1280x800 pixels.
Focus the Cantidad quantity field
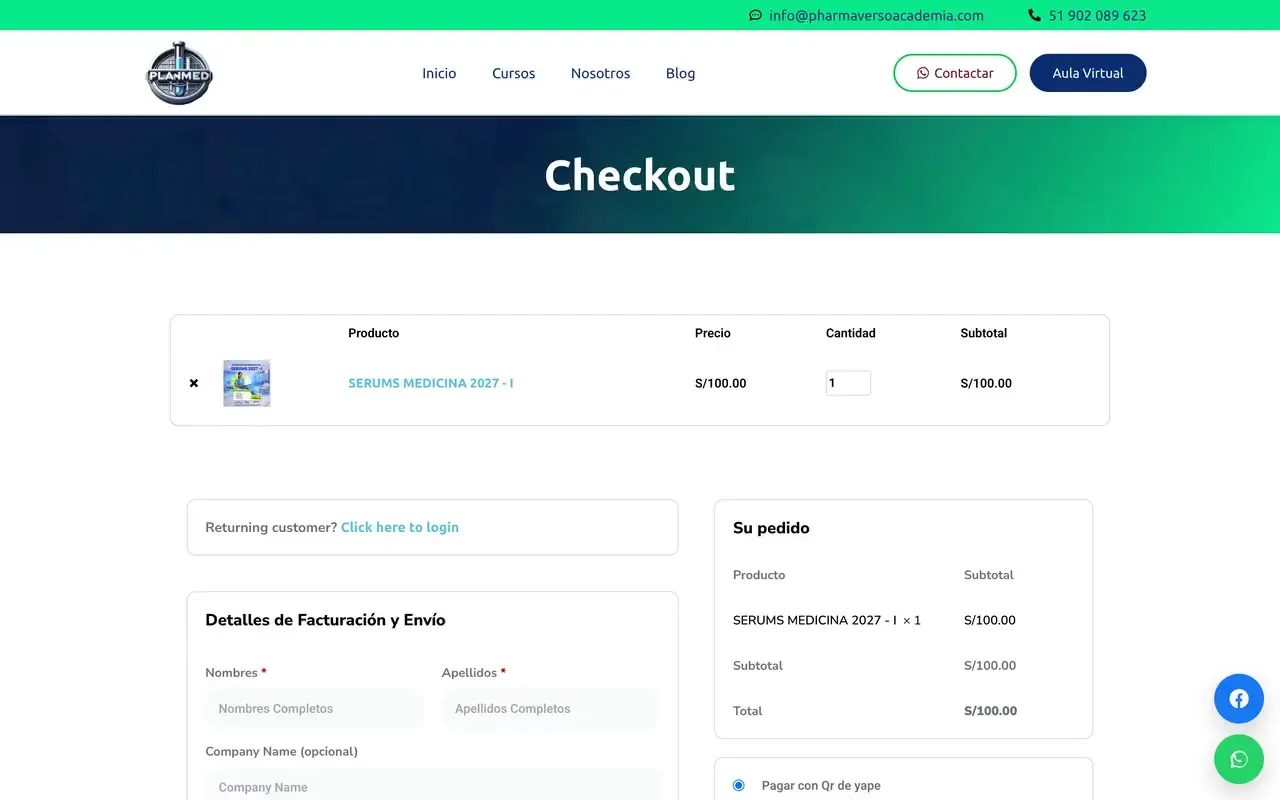[x=848, y=383]
